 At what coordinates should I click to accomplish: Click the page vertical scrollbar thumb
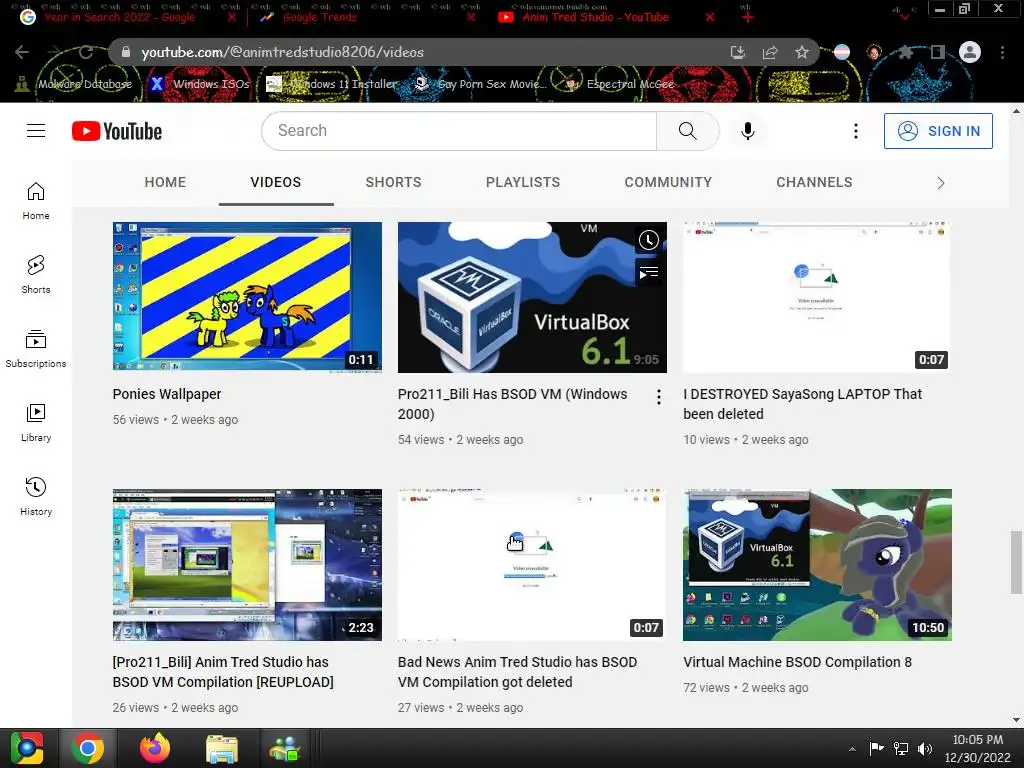(1016, 562)
